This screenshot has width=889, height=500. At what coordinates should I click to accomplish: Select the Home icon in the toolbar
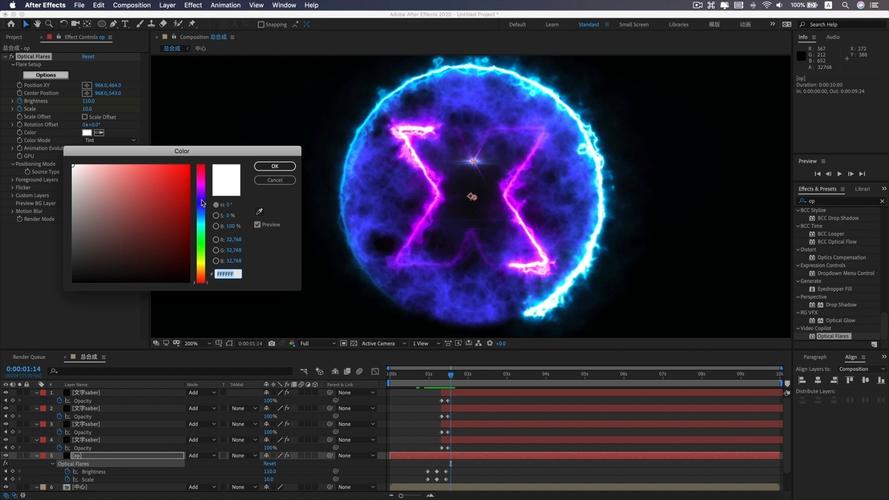pyautogui.click(x=11, y=24)
